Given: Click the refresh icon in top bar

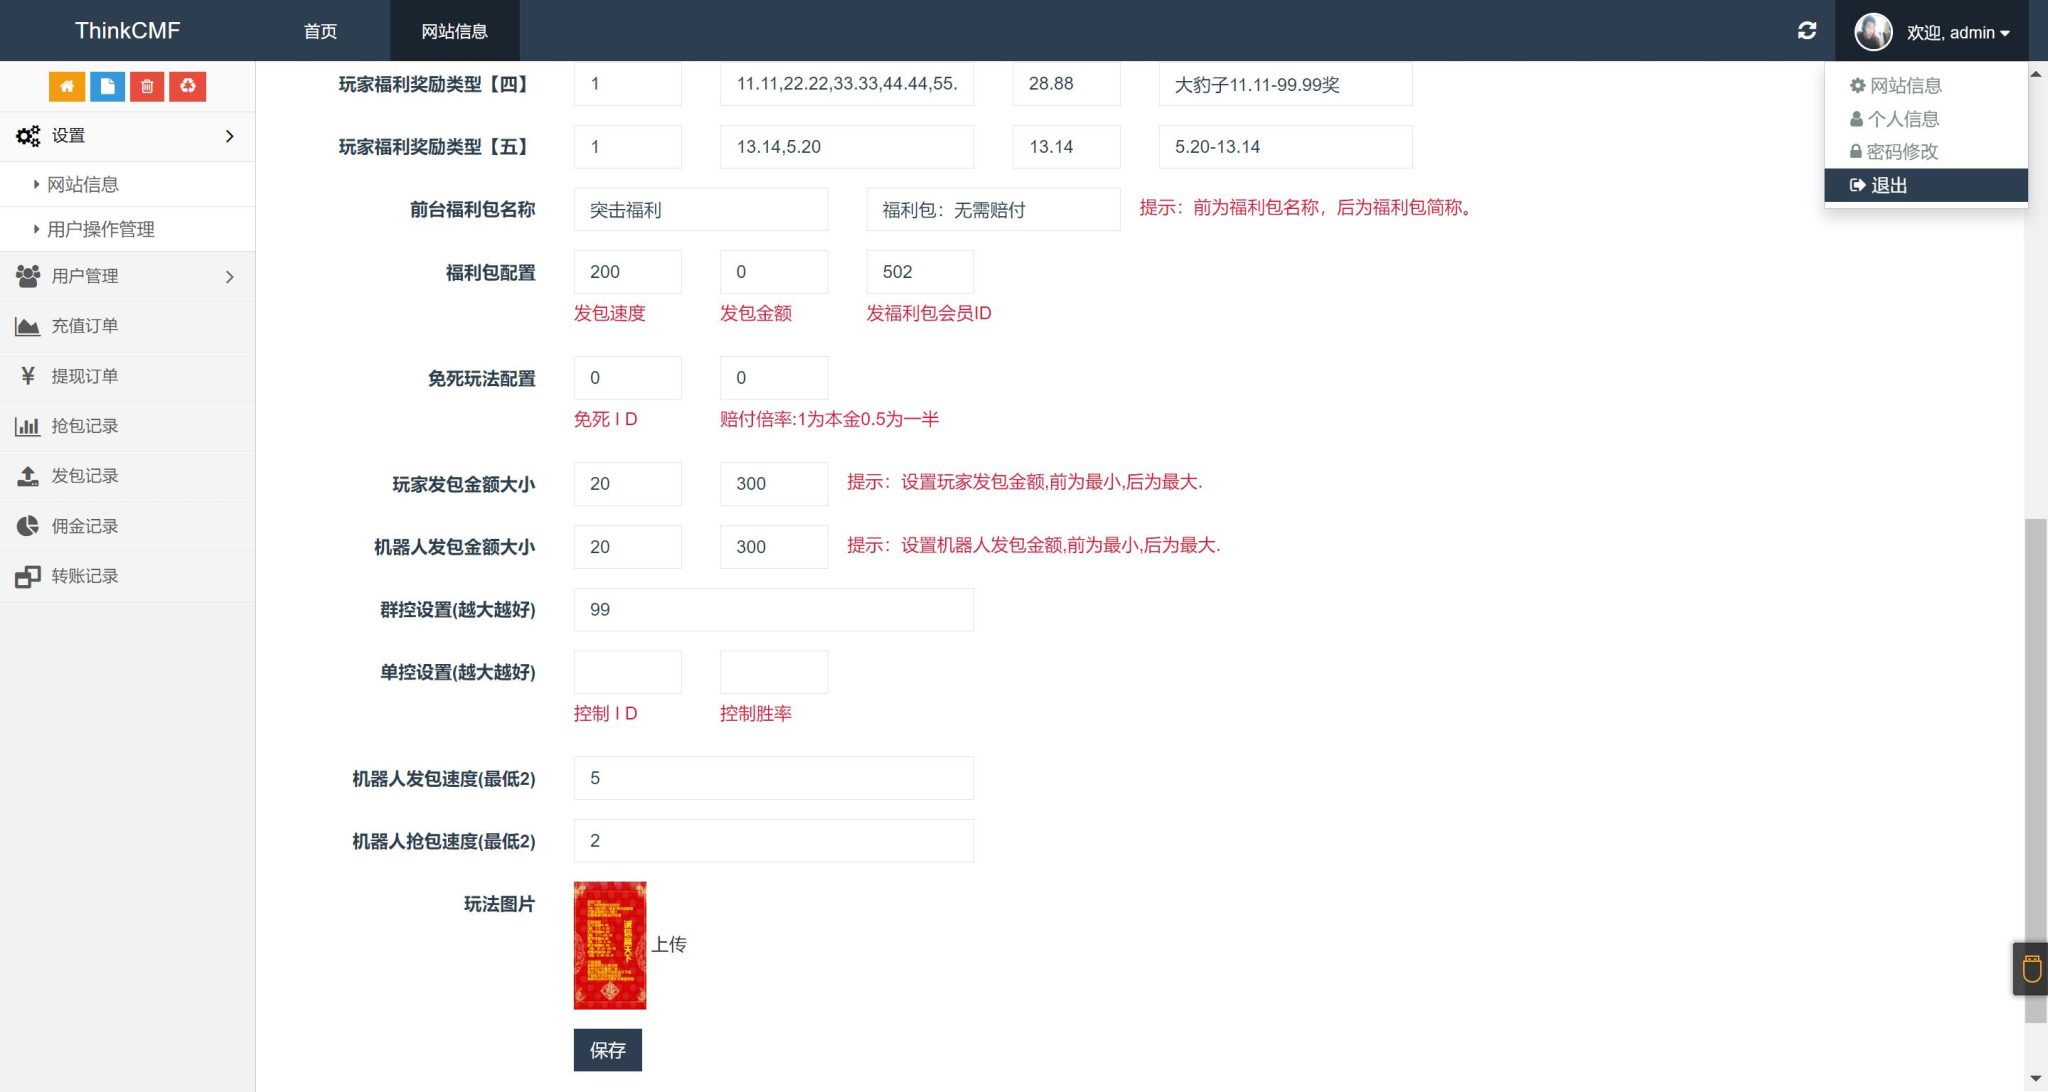Looking at the screenshot, I should pyautogui.click(x=1806, y=30).
